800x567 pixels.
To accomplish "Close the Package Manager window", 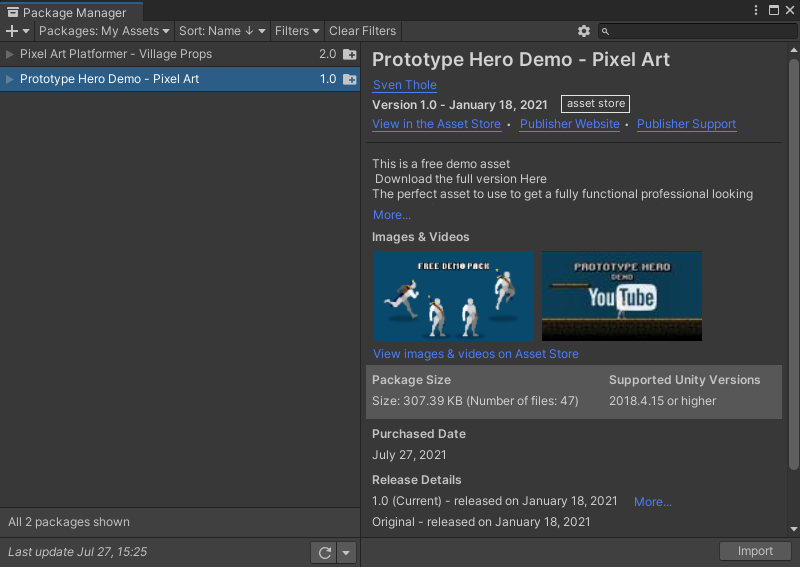I will 790,10.
